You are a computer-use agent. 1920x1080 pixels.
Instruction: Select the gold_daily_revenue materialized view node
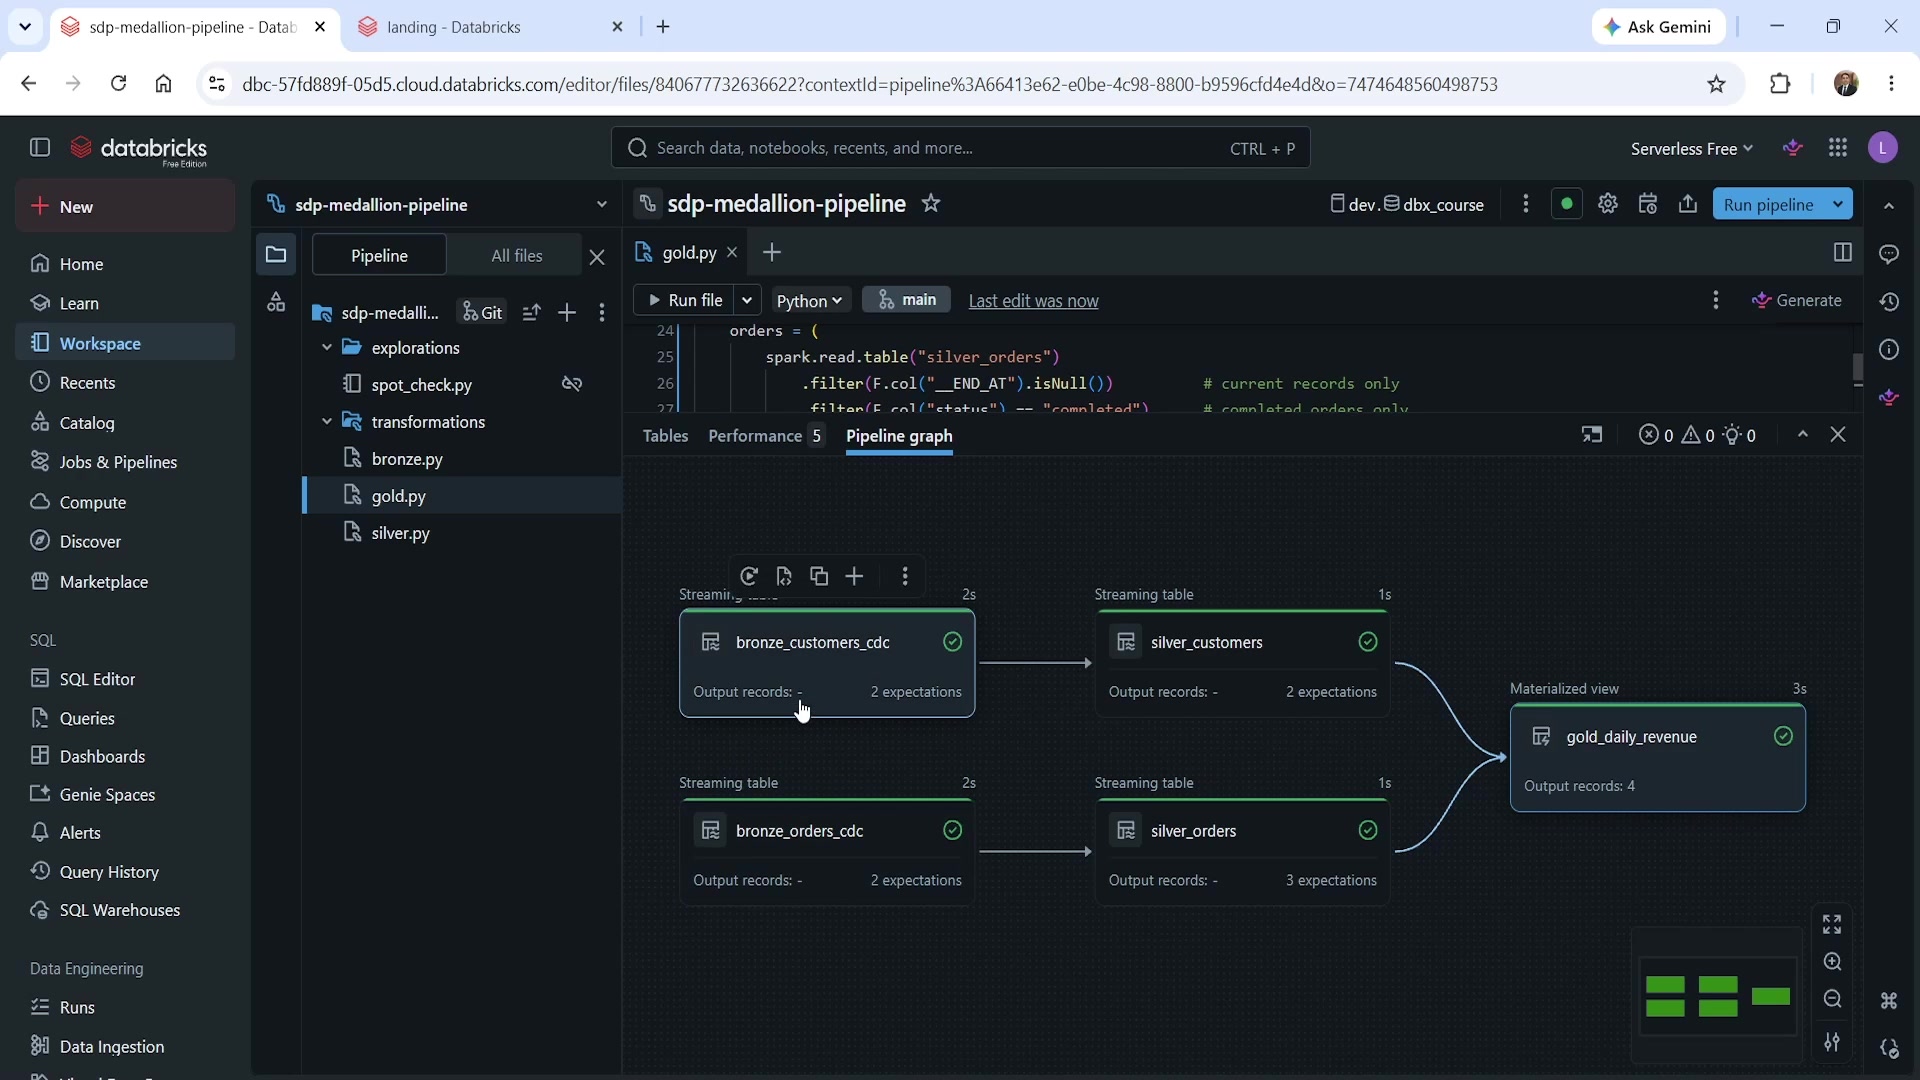point(1658,758)
